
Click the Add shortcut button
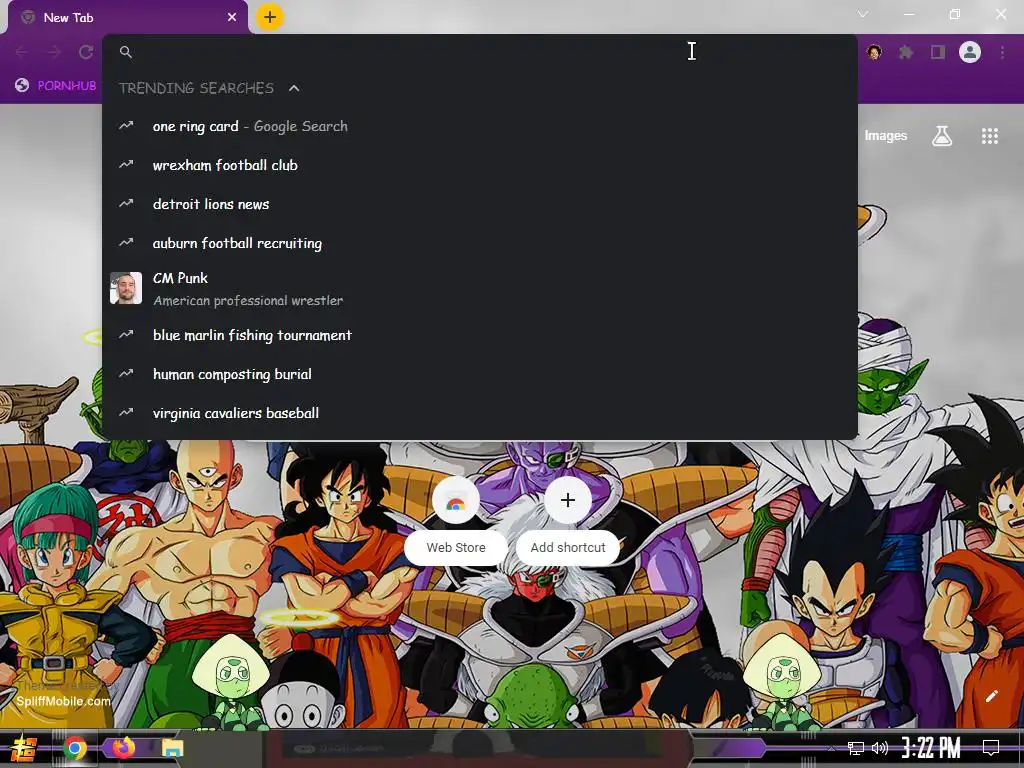(568, 518)
